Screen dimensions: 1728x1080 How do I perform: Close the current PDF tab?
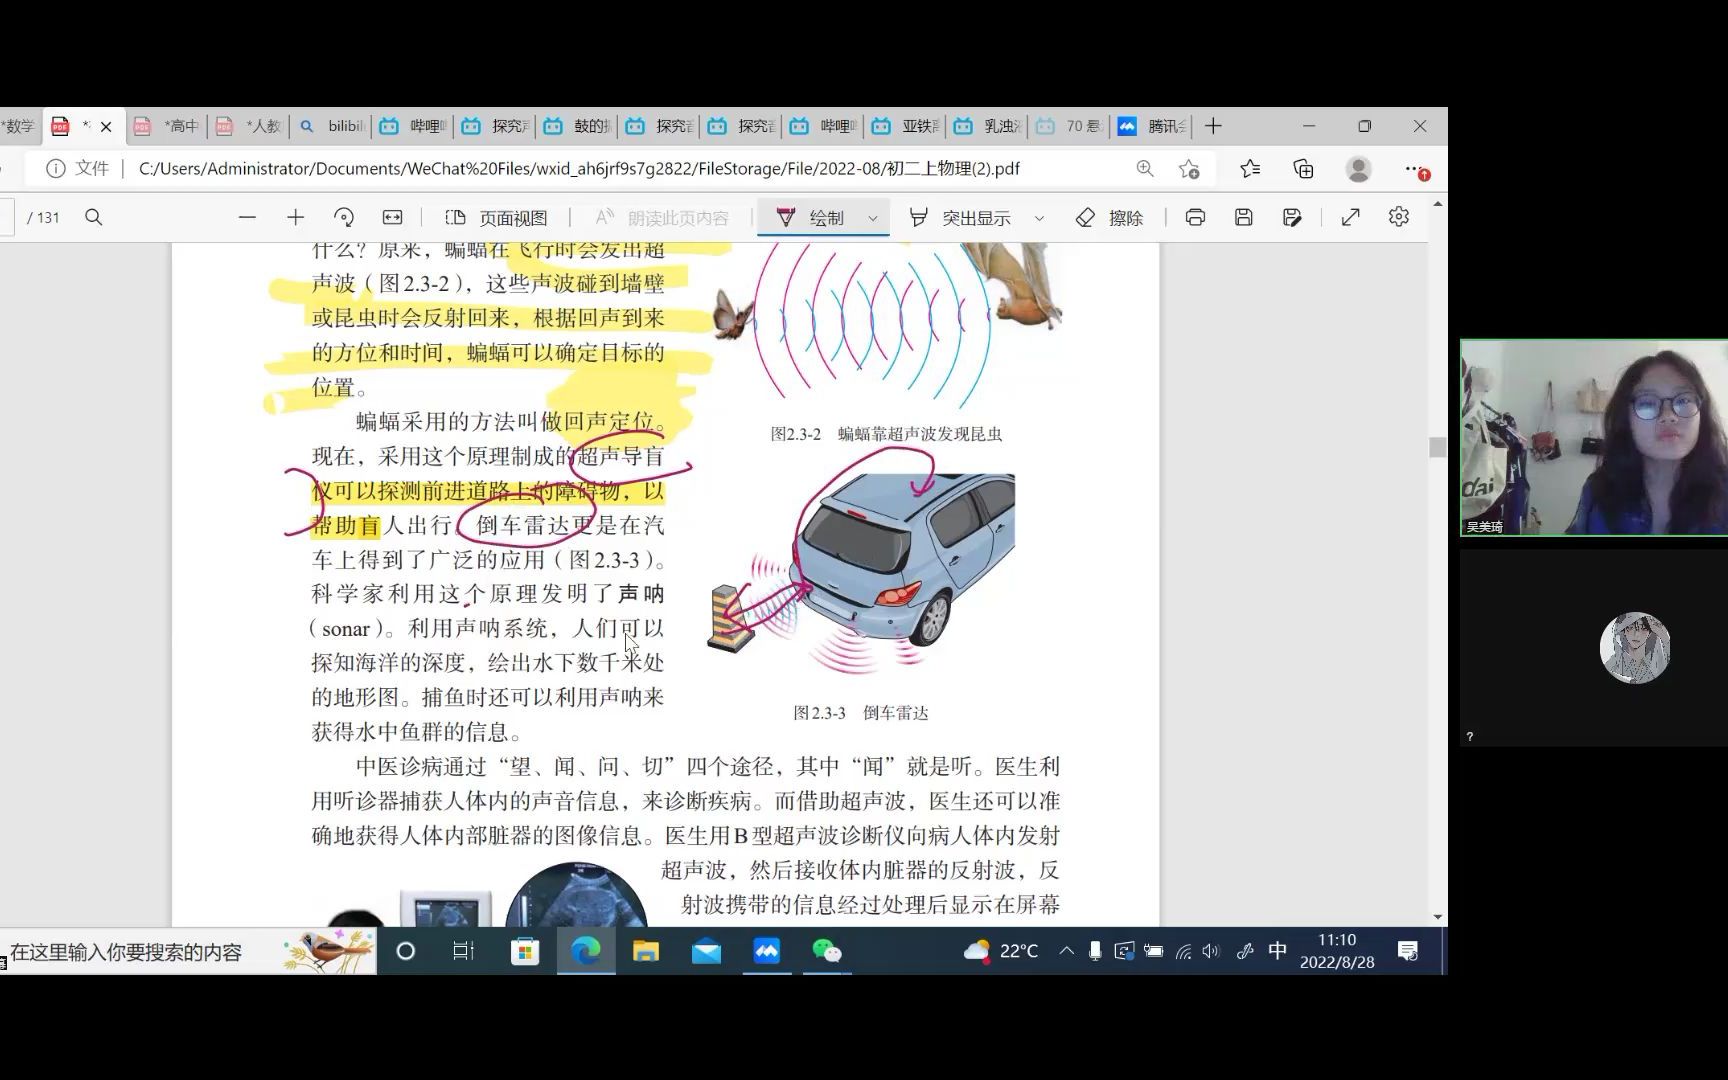tap(106, 126)
